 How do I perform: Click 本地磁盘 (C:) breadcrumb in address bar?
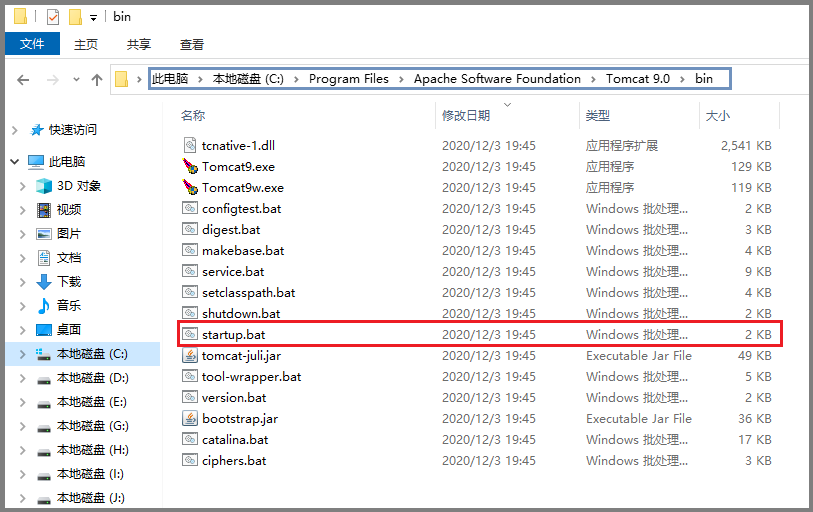[248, 79]
